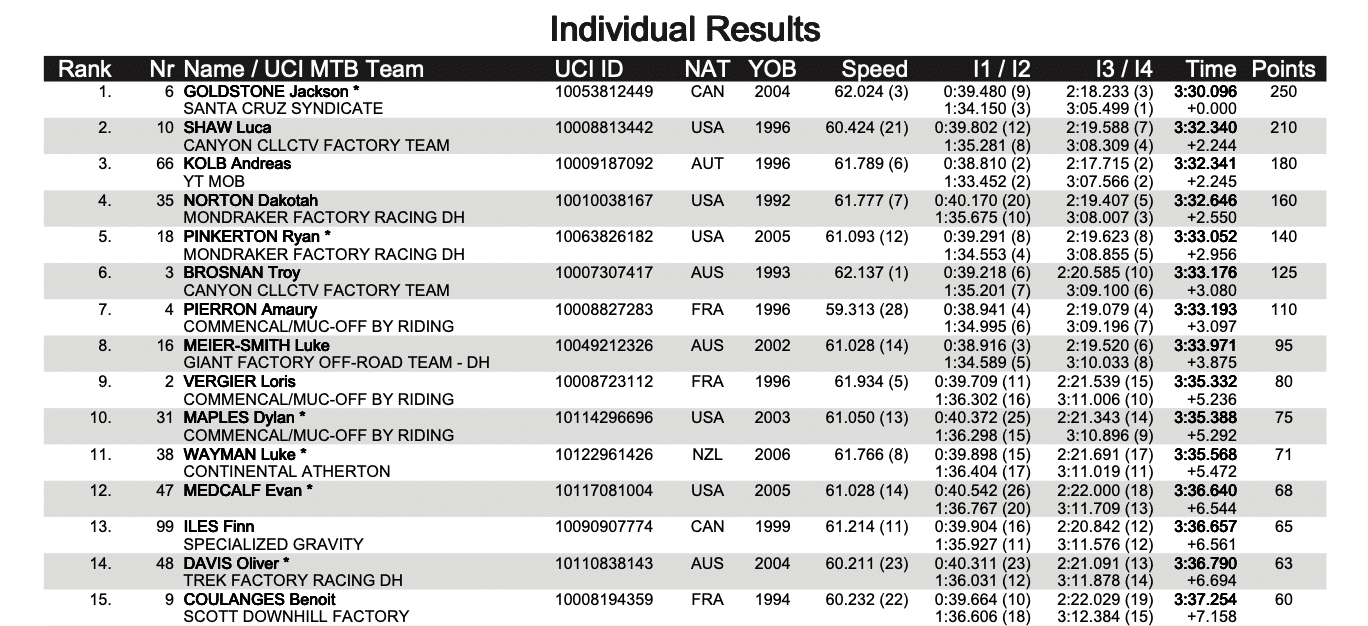Click the NAT column header

pyautogui.click(x=707, y=69)
